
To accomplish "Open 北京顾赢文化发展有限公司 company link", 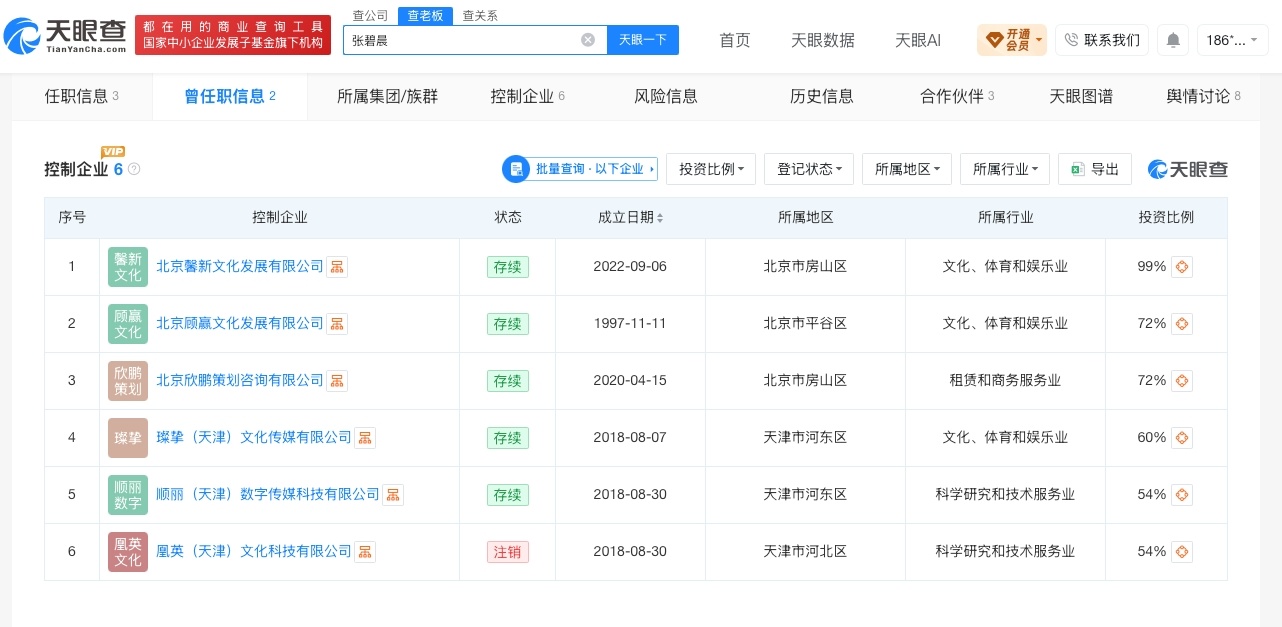I will (x=240, y=324).
